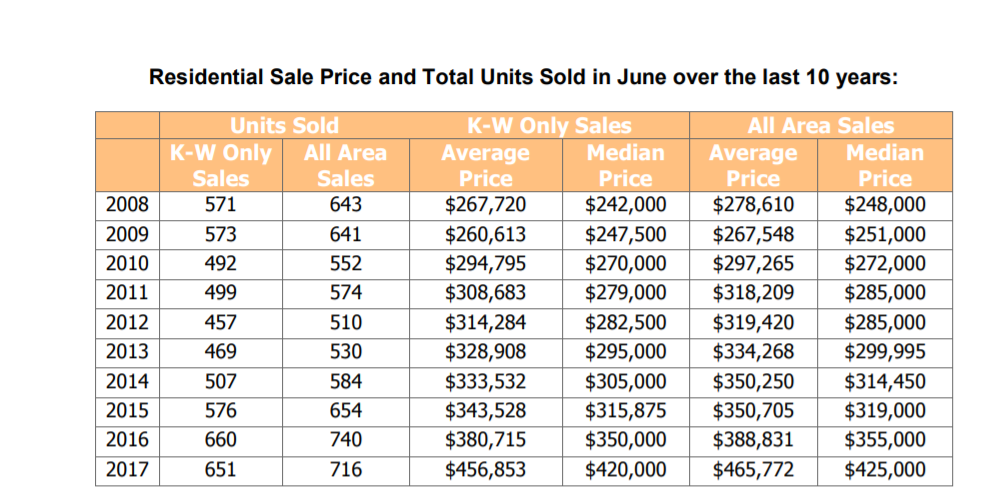Click the $456,853 average price cell
The image size is (1006, 496).
click(485, 469)
